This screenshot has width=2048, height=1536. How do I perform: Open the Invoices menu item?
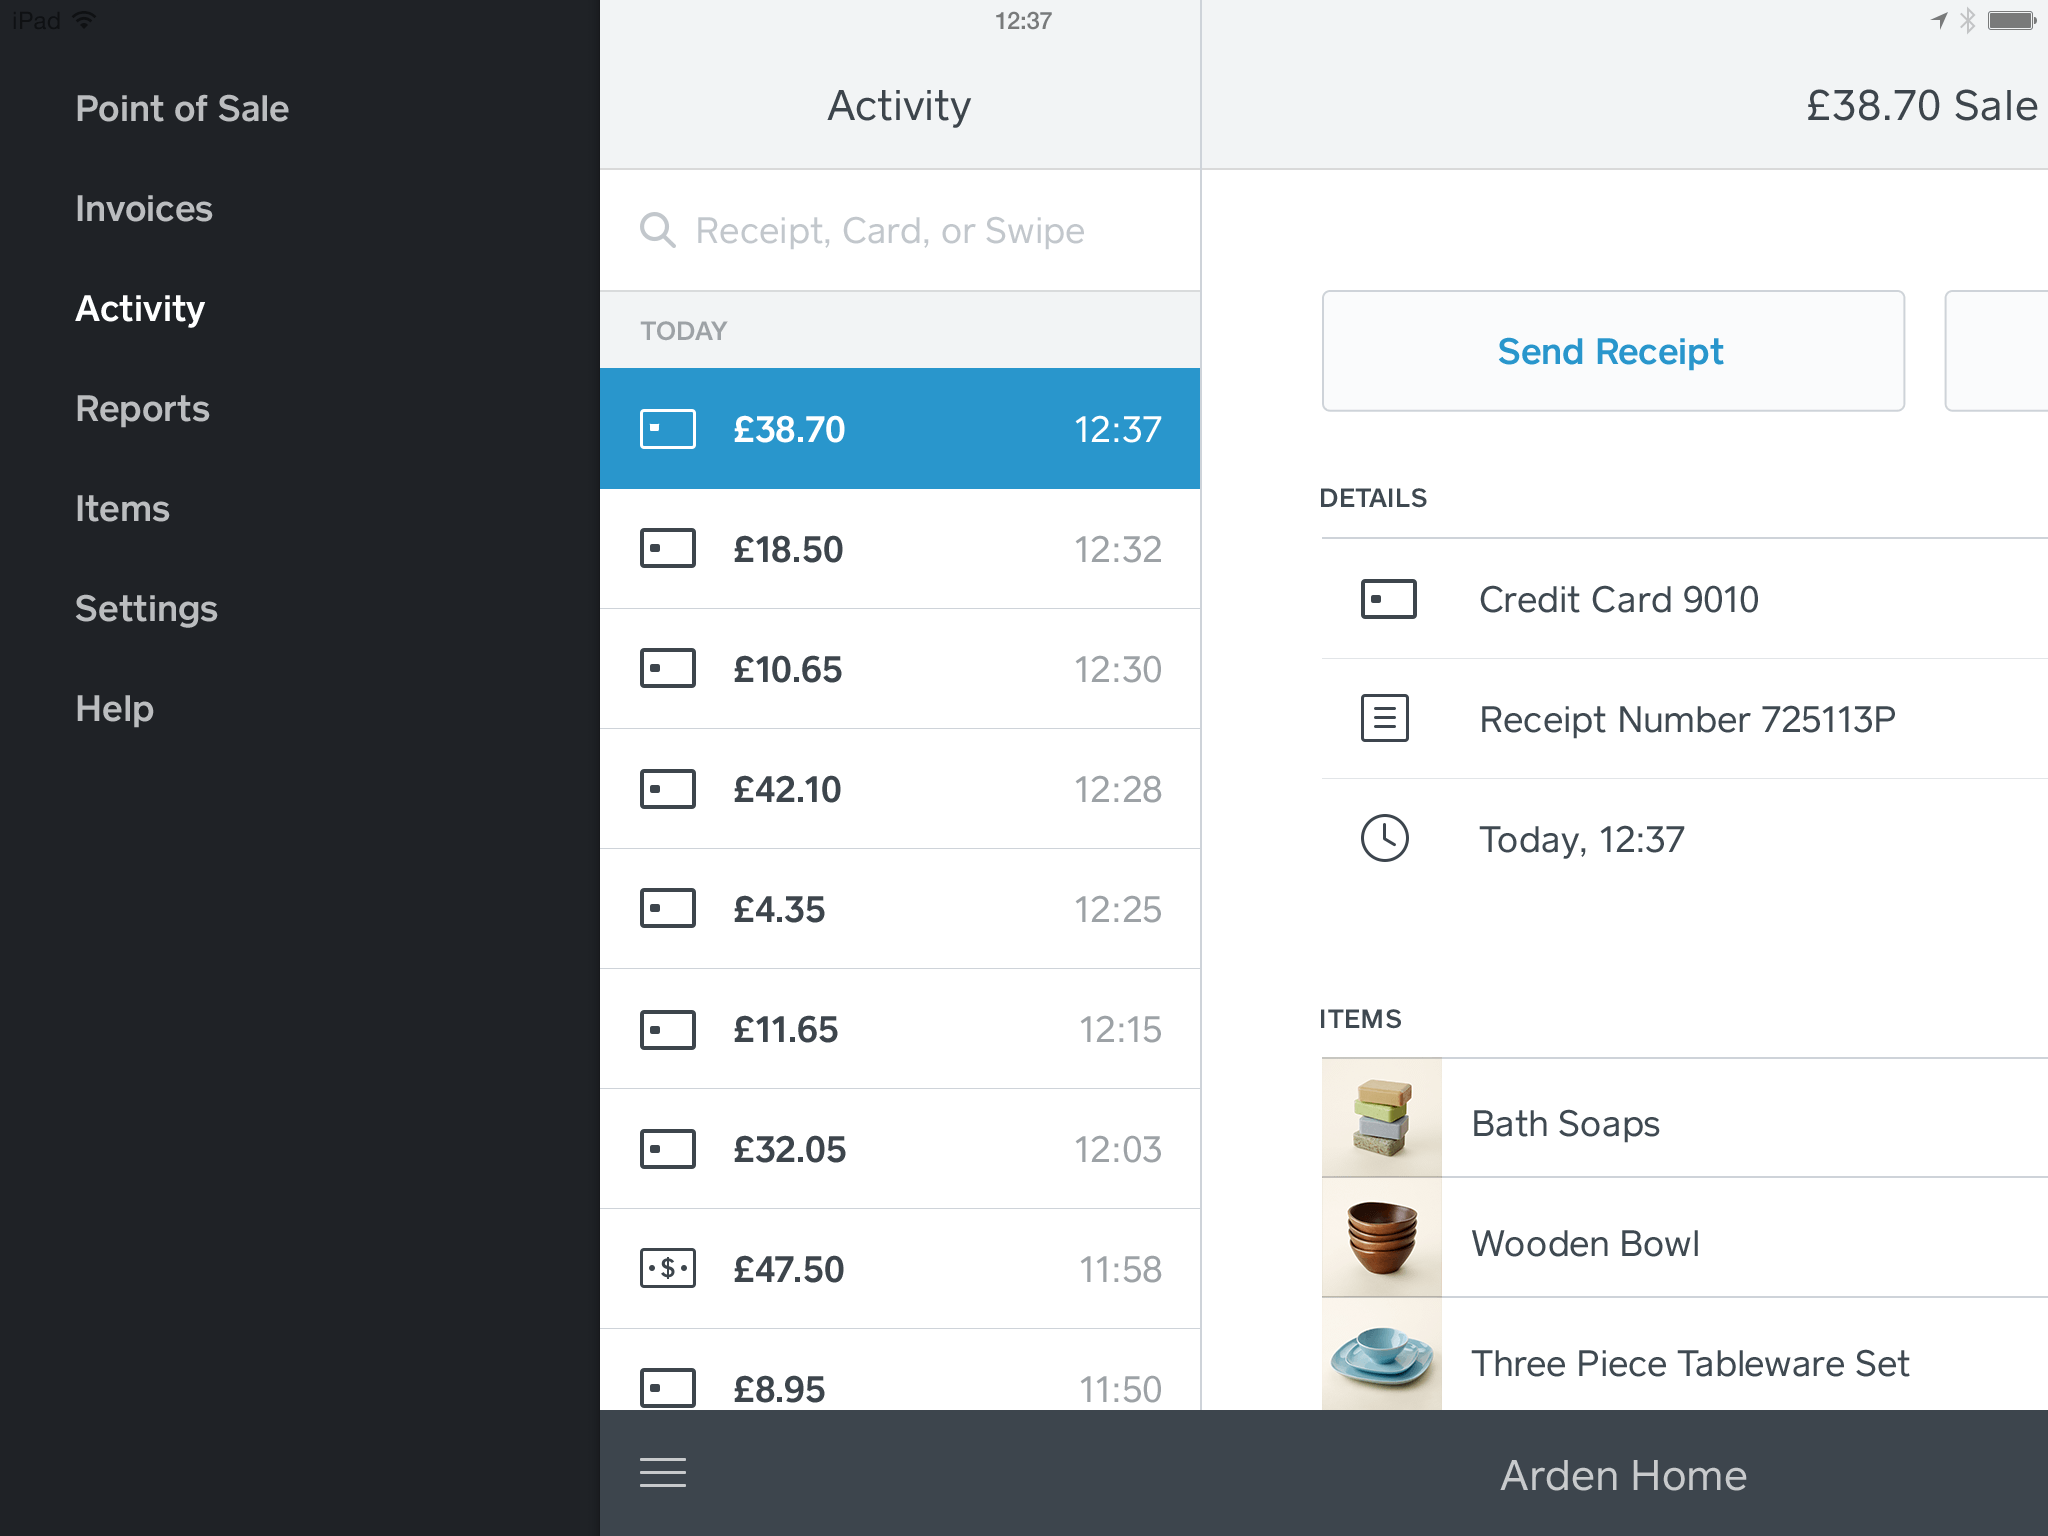pos(144,208)
